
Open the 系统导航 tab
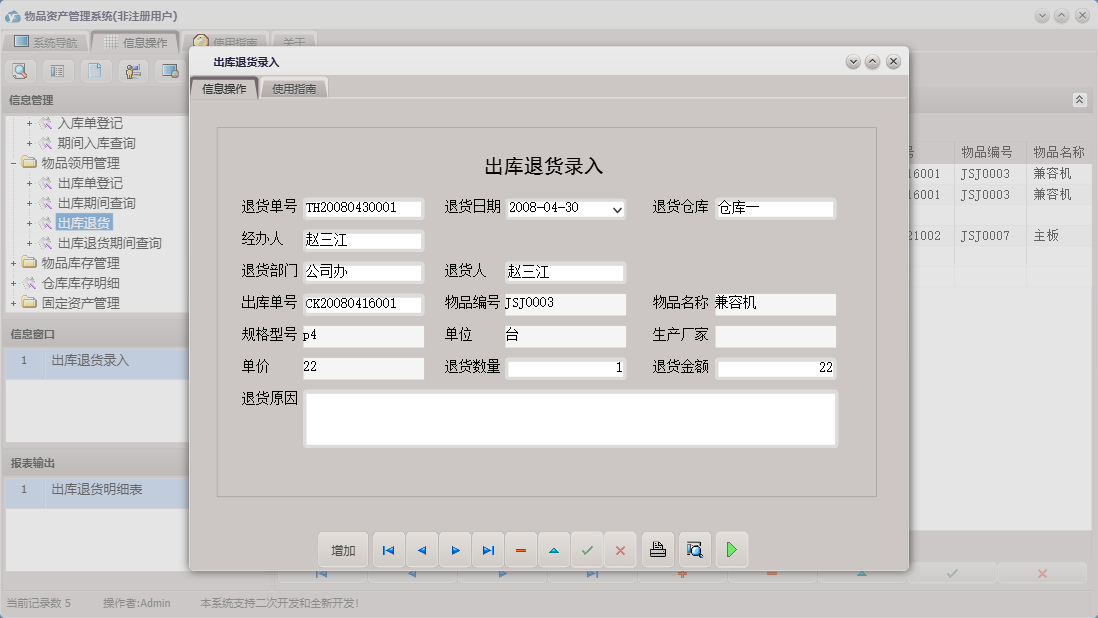[x=48, y=43]
